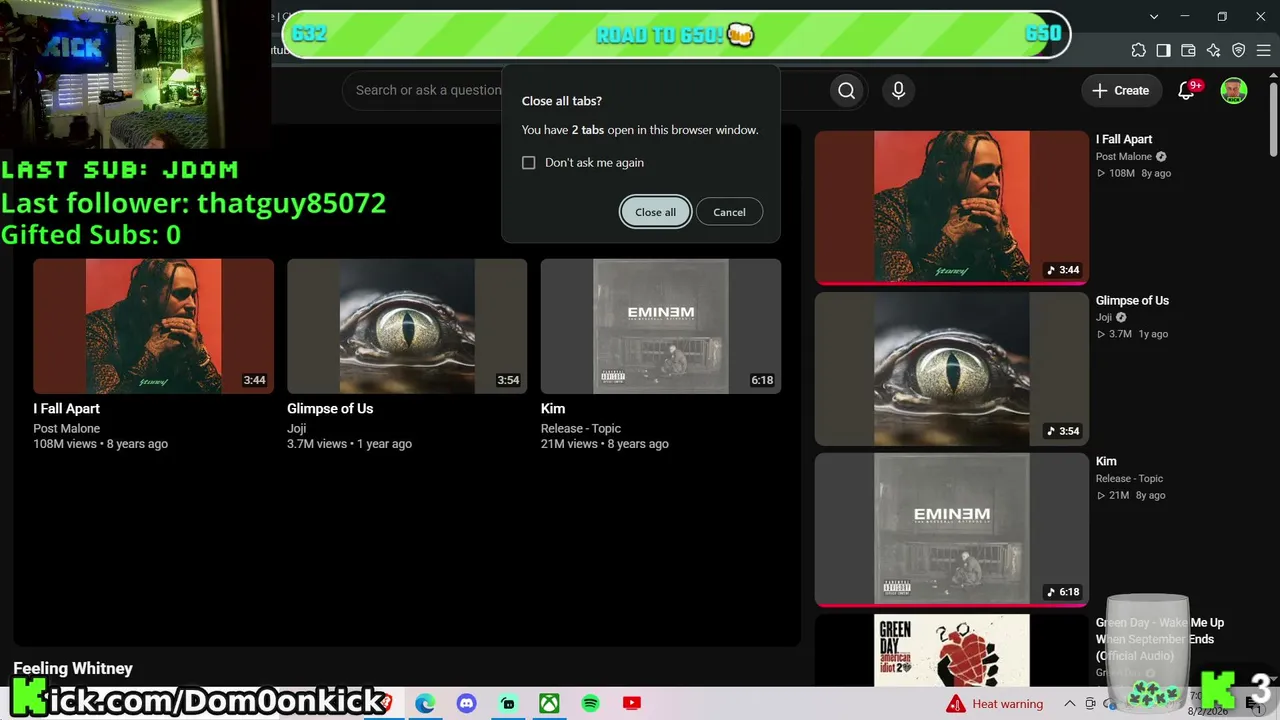1280x720 pixels.
Task: Click Cancel in the Close all tabs dialog
Action: pos(729,212)
